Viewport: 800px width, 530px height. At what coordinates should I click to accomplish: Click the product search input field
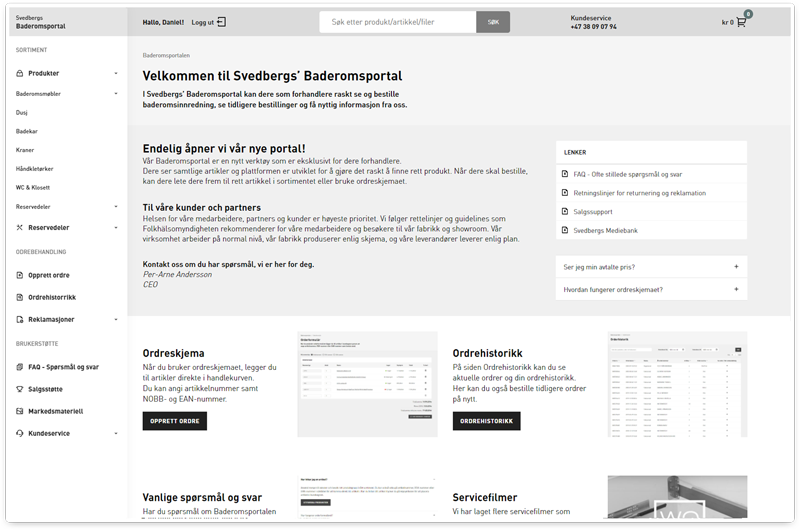point(398,22)
